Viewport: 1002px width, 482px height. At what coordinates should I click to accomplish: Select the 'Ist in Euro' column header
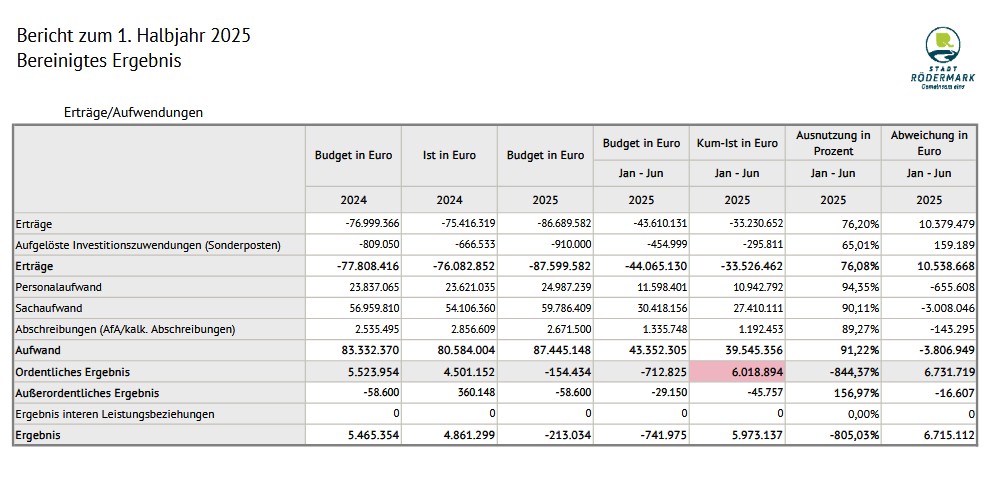click(x=449, y=155)
